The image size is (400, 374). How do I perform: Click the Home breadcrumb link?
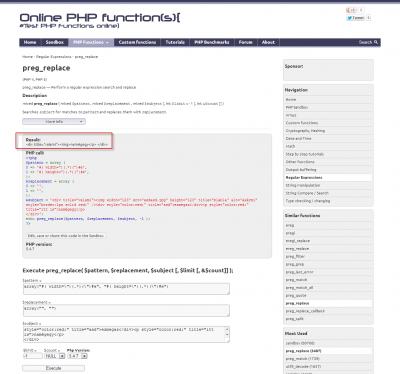27,57
